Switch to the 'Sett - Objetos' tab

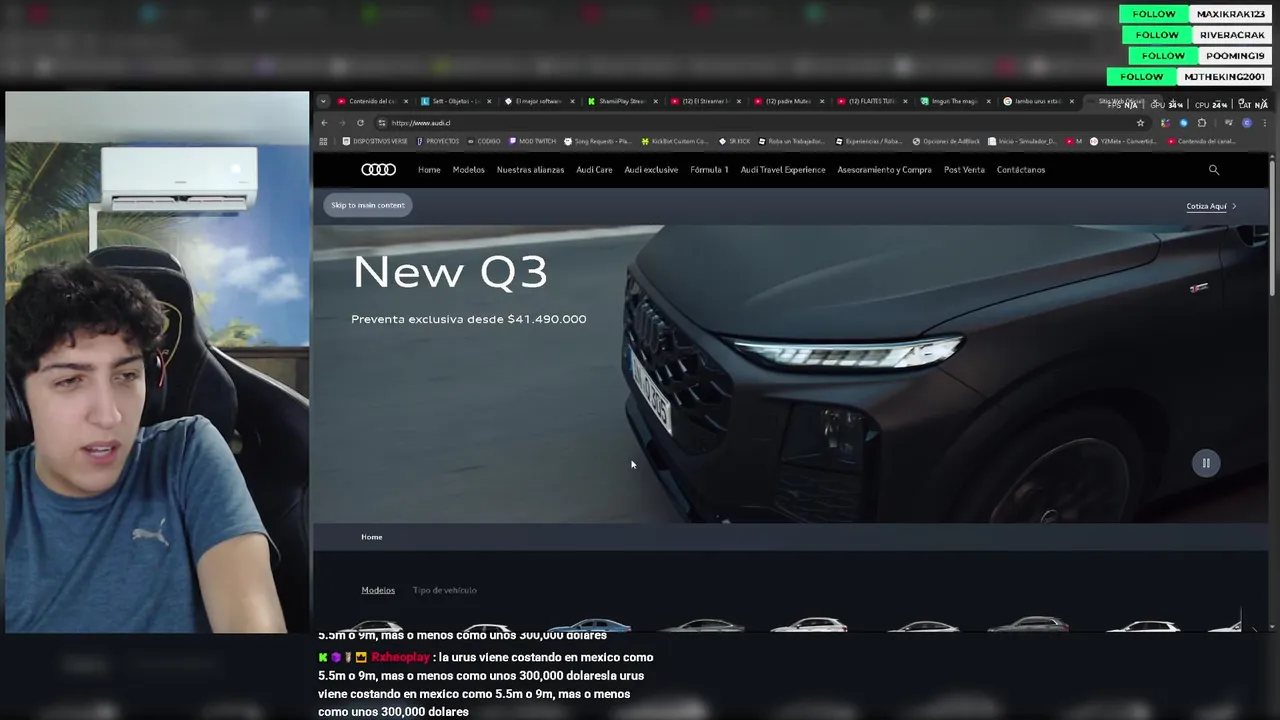pyautogui.click(x=456, y=101)
